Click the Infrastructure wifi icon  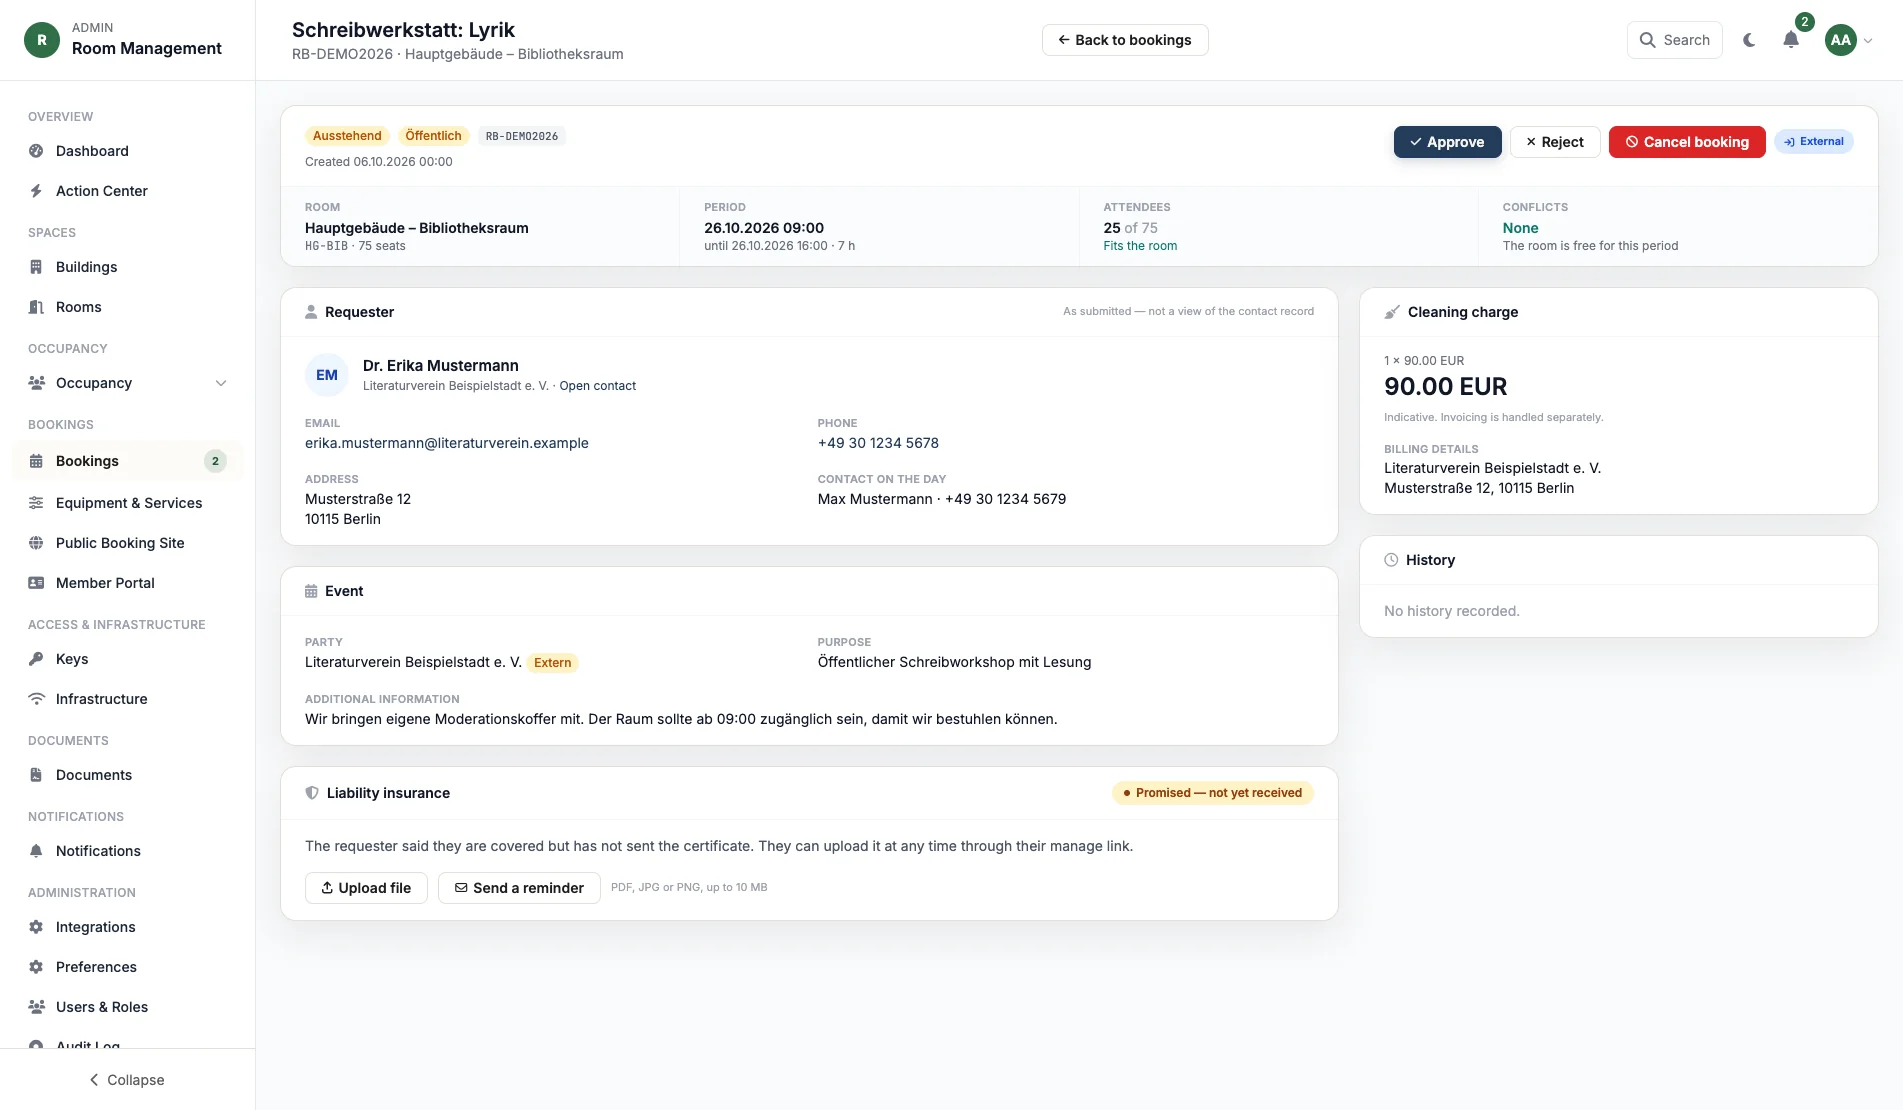point(36,699)
